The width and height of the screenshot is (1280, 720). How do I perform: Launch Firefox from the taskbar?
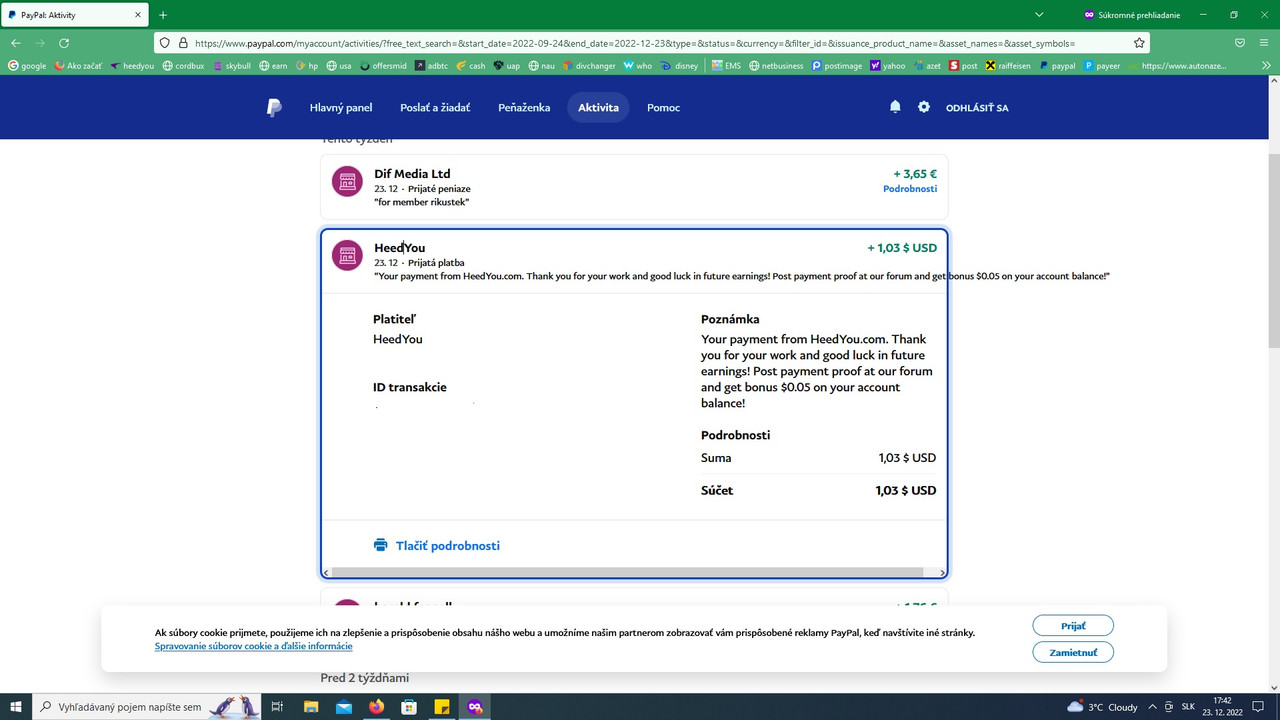pos(376,706)
